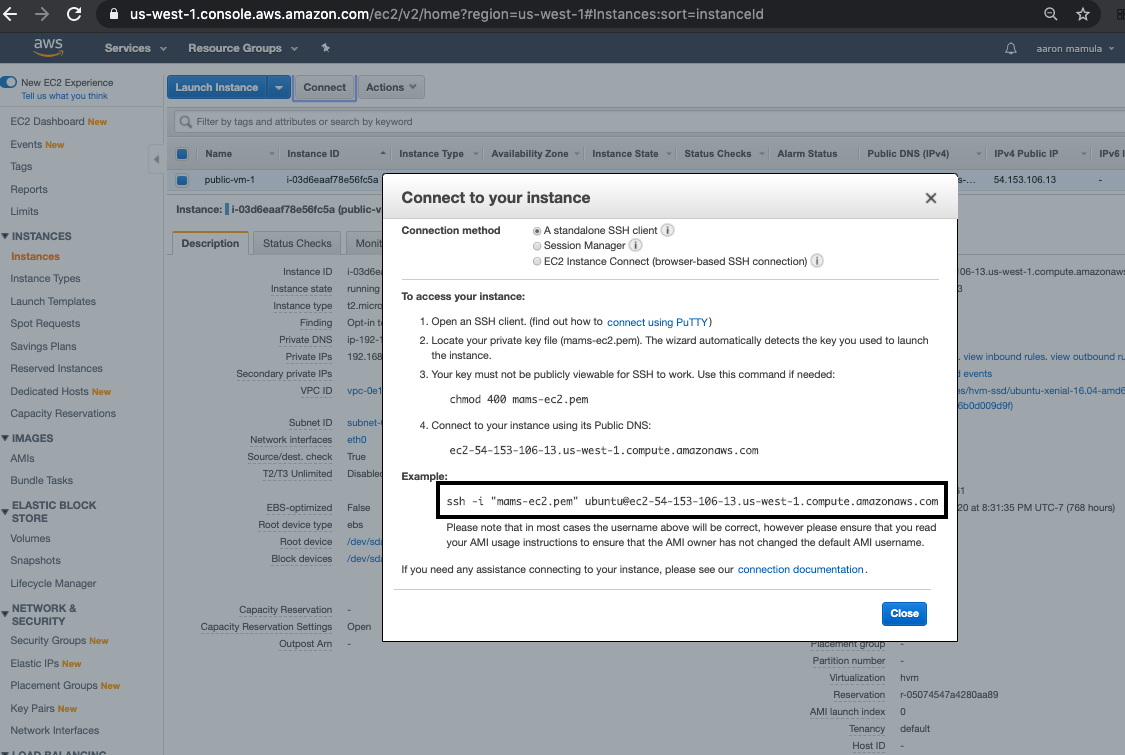Sort by Instance ID column header
The image size is (1125, 755).
pos(313,154)
